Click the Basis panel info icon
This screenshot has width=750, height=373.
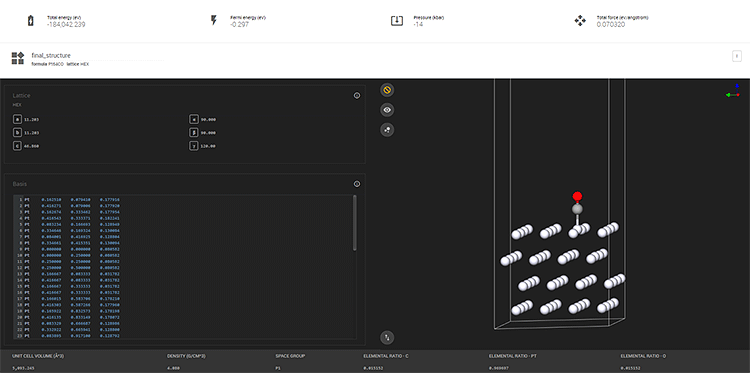[356, 184]
